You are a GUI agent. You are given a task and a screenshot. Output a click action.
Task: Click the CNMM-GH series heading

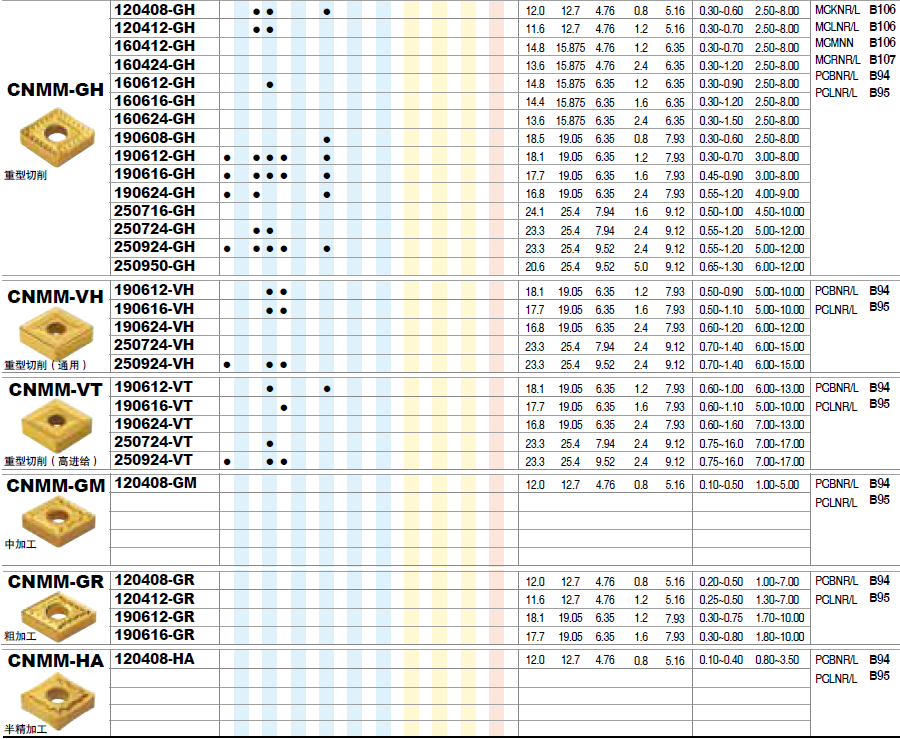[x=55, y=90]
